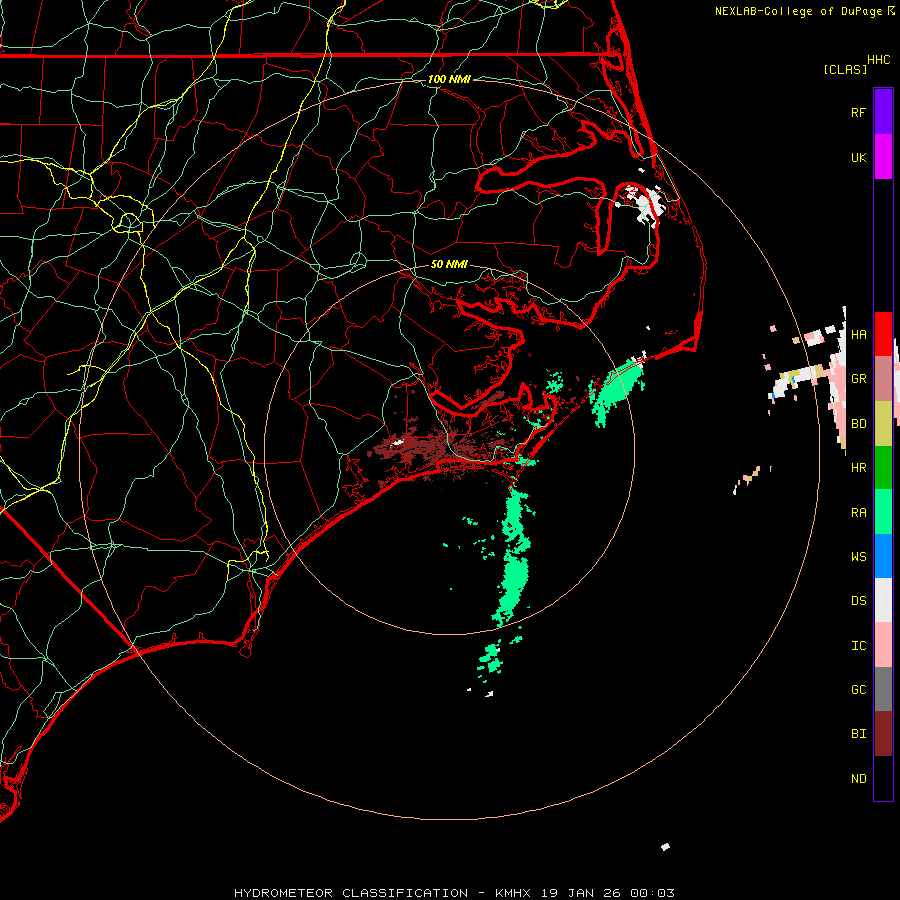Image resolution: width=900 pixels, height=900 pixels.
Task: Click the UK magenta legend swatch
Action: [883, 157]
